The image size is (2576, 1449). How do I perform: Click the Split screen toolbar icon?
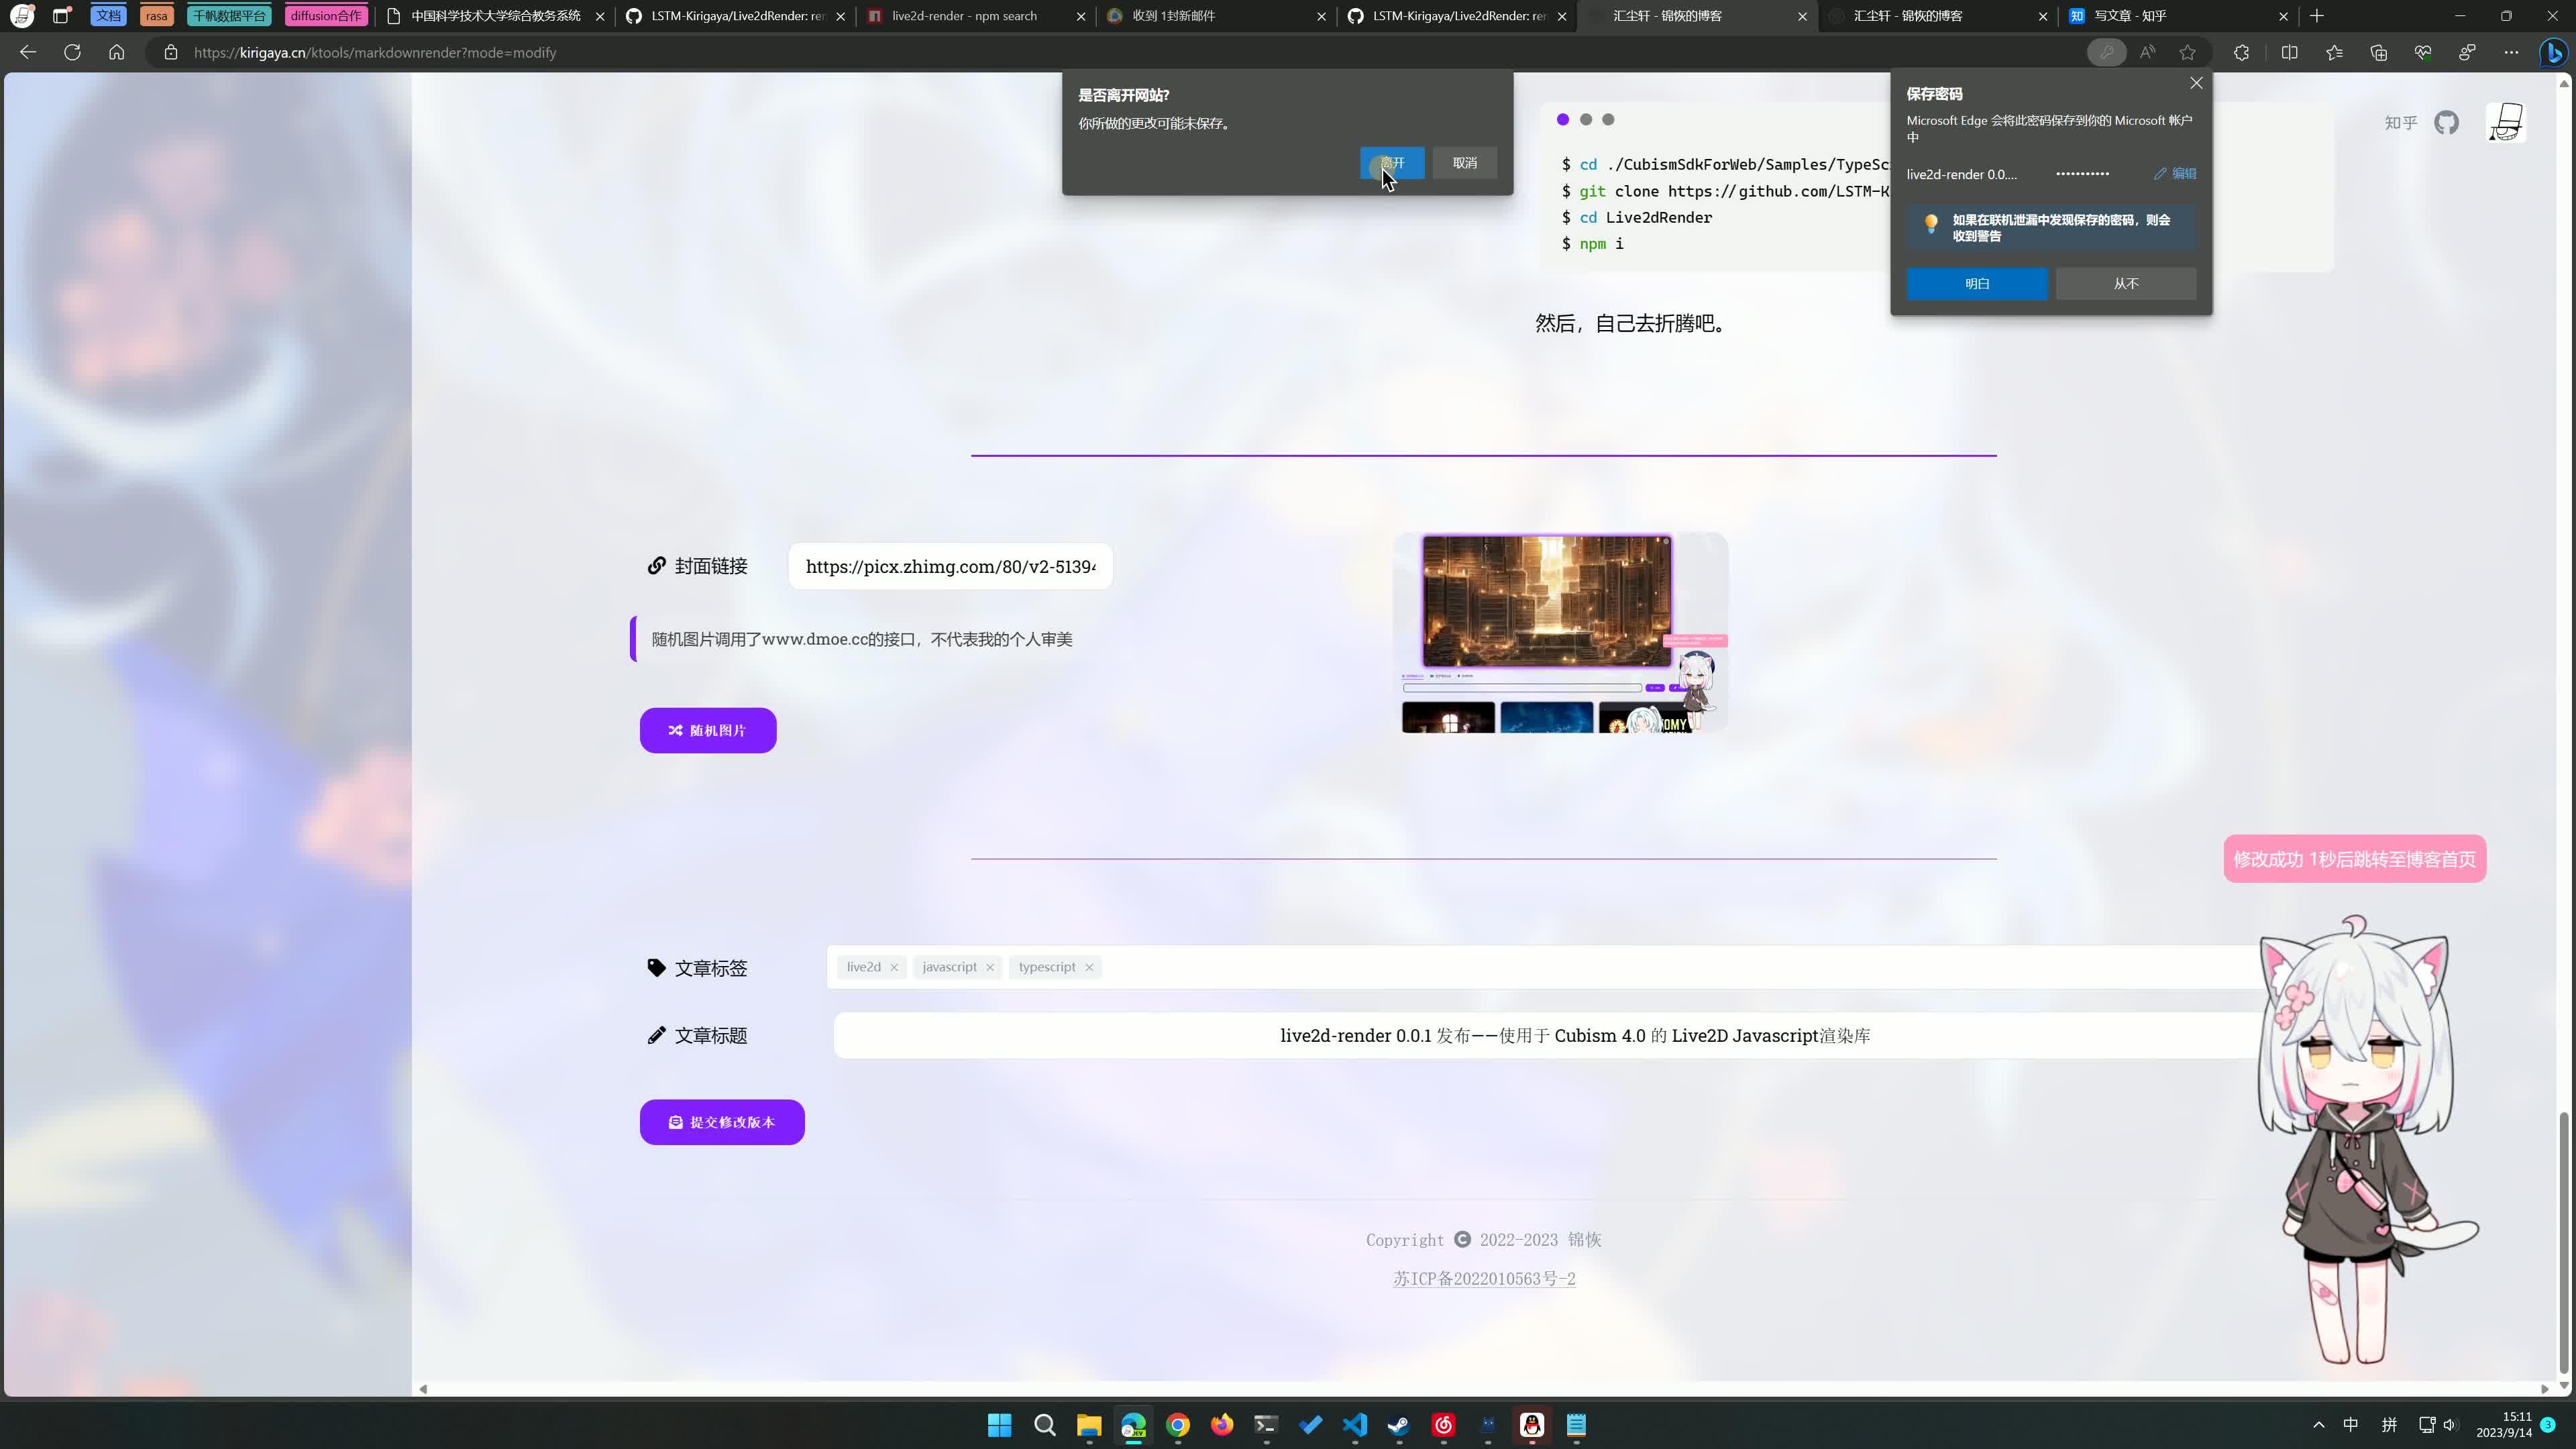tap(2290, 52)
